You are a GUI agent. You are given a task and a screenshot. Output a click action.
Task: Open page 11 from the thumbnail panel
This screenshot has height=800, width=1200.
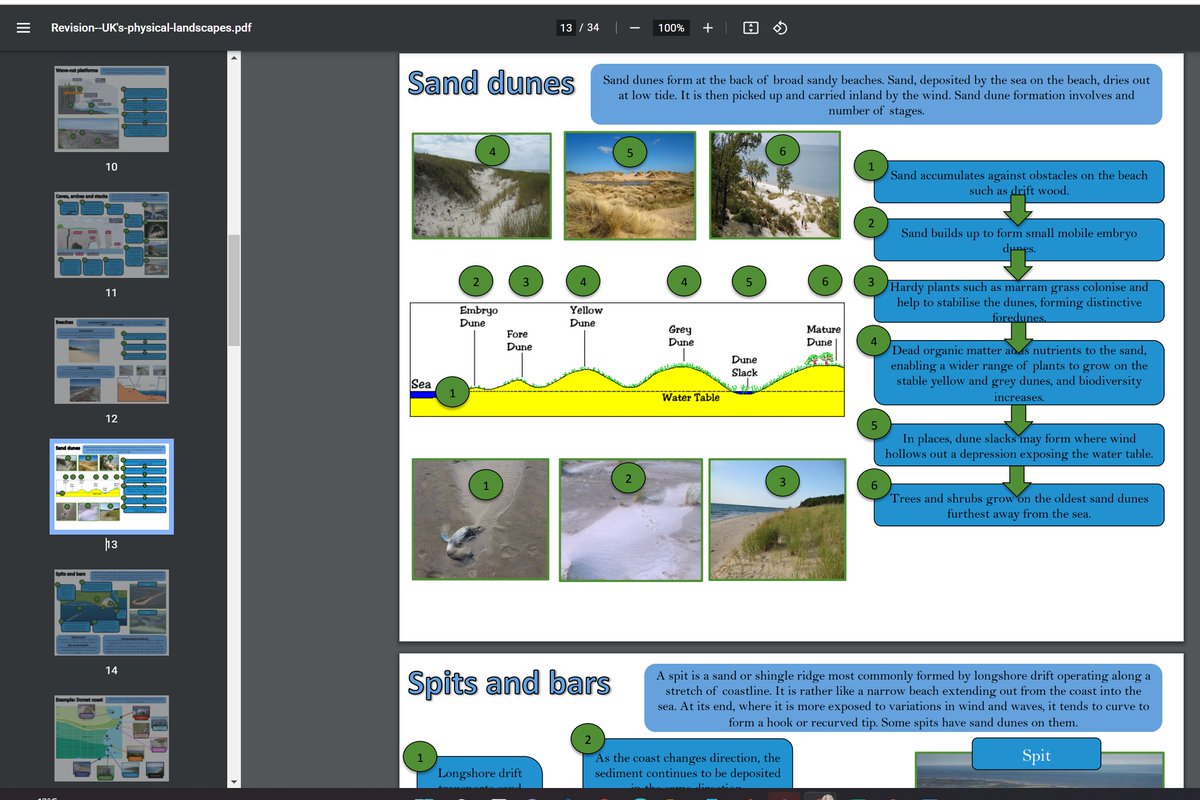(111, 234)
